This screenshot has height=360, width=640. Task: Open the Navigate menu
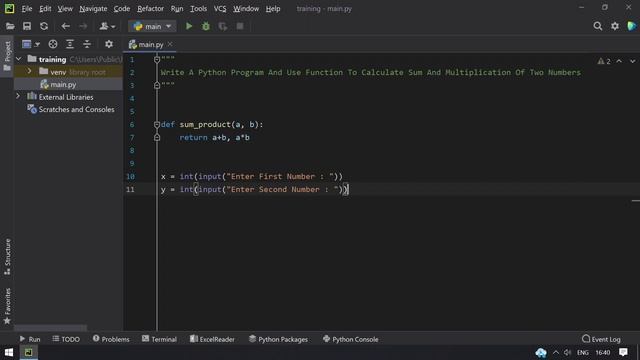coord(93,9)
